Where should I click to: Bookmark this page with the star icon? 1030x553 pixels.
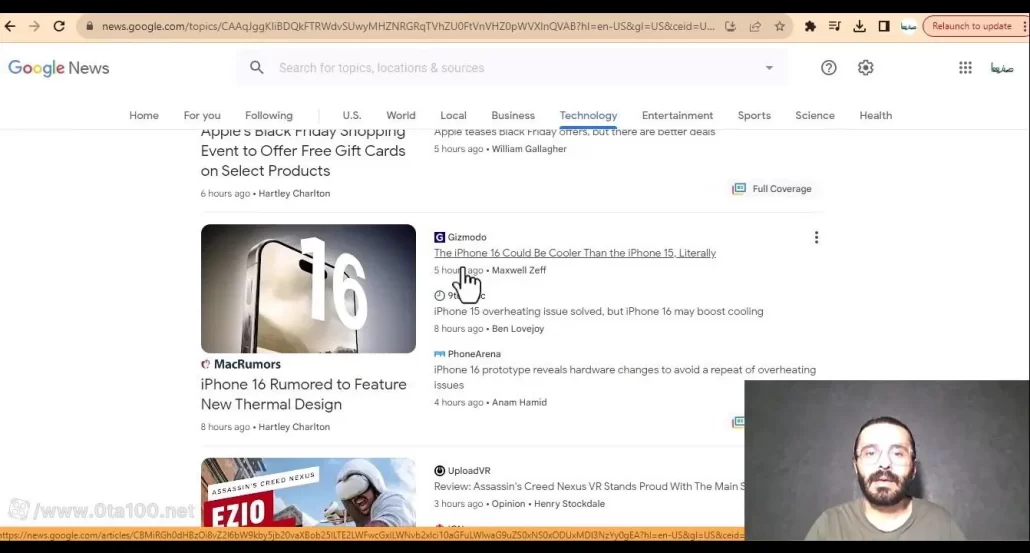point(779,26)
